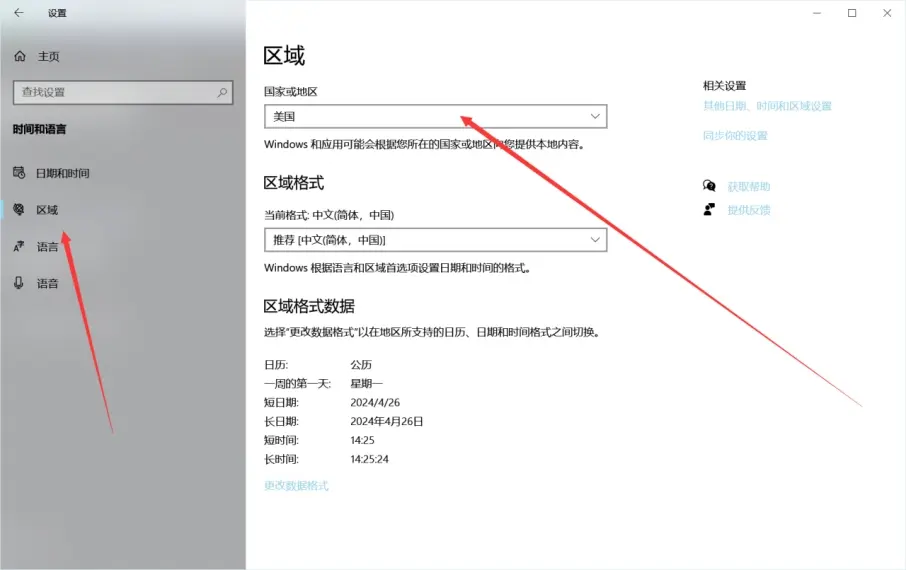Viewport: 906px width, 570px height.
Task: Maximize the Settings window
Action: pos(852,13)
